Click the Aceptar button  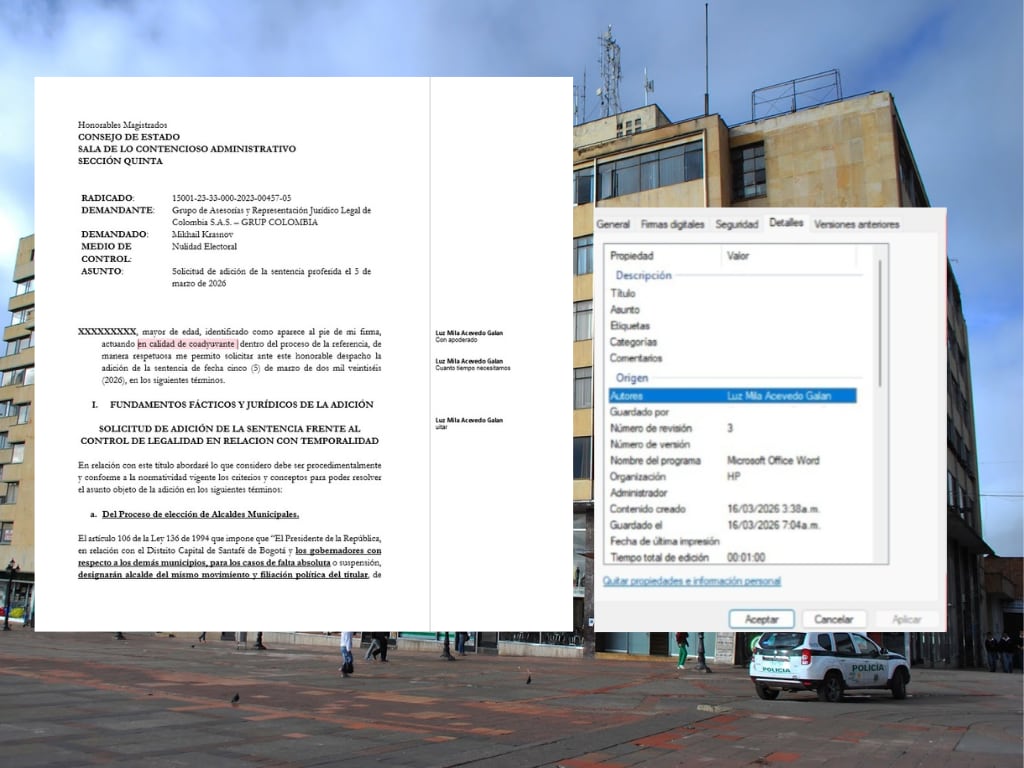[x=761, y=618]
